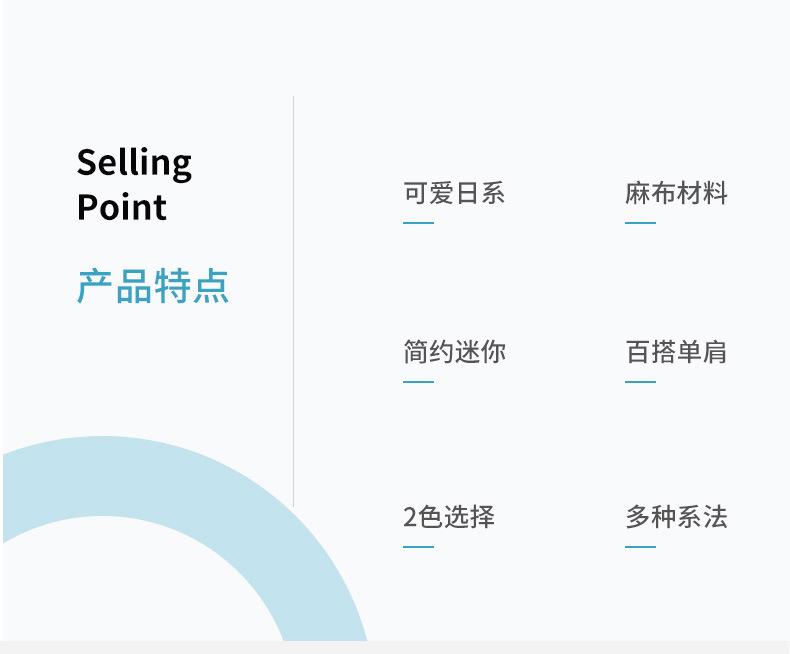Select the blue 产品特点 title
790x654 pixels.
click(153, 286)
